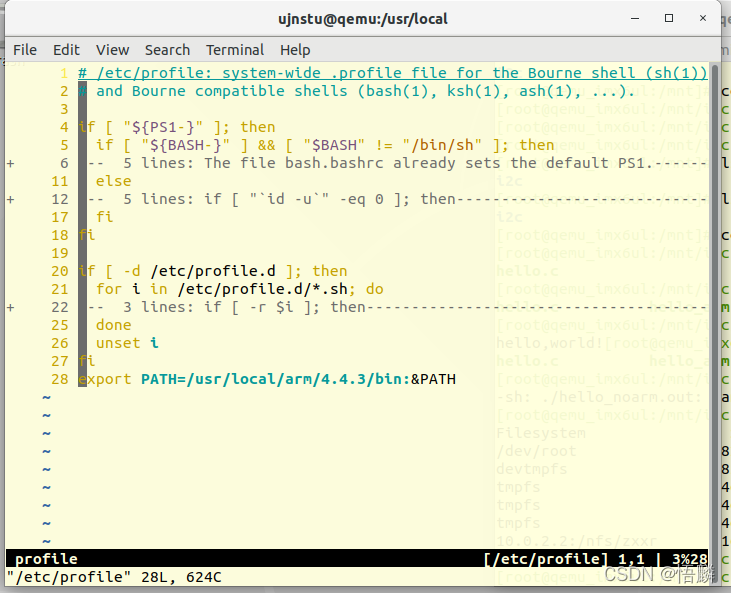
Task: Click line 20 with /etc/profile.d test
Action: point(213,271)
